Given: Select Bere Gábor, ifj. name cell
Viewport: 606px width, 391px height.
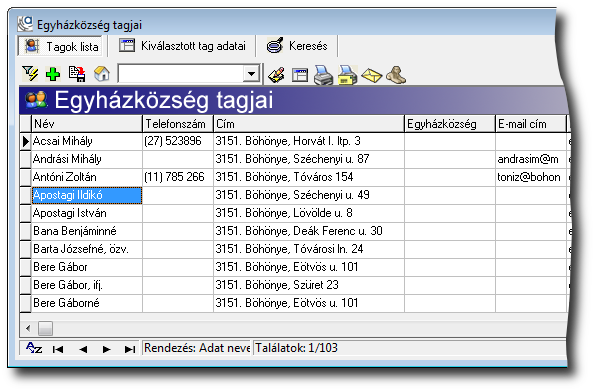Looking at the screenshot, I should coord(87,285).
